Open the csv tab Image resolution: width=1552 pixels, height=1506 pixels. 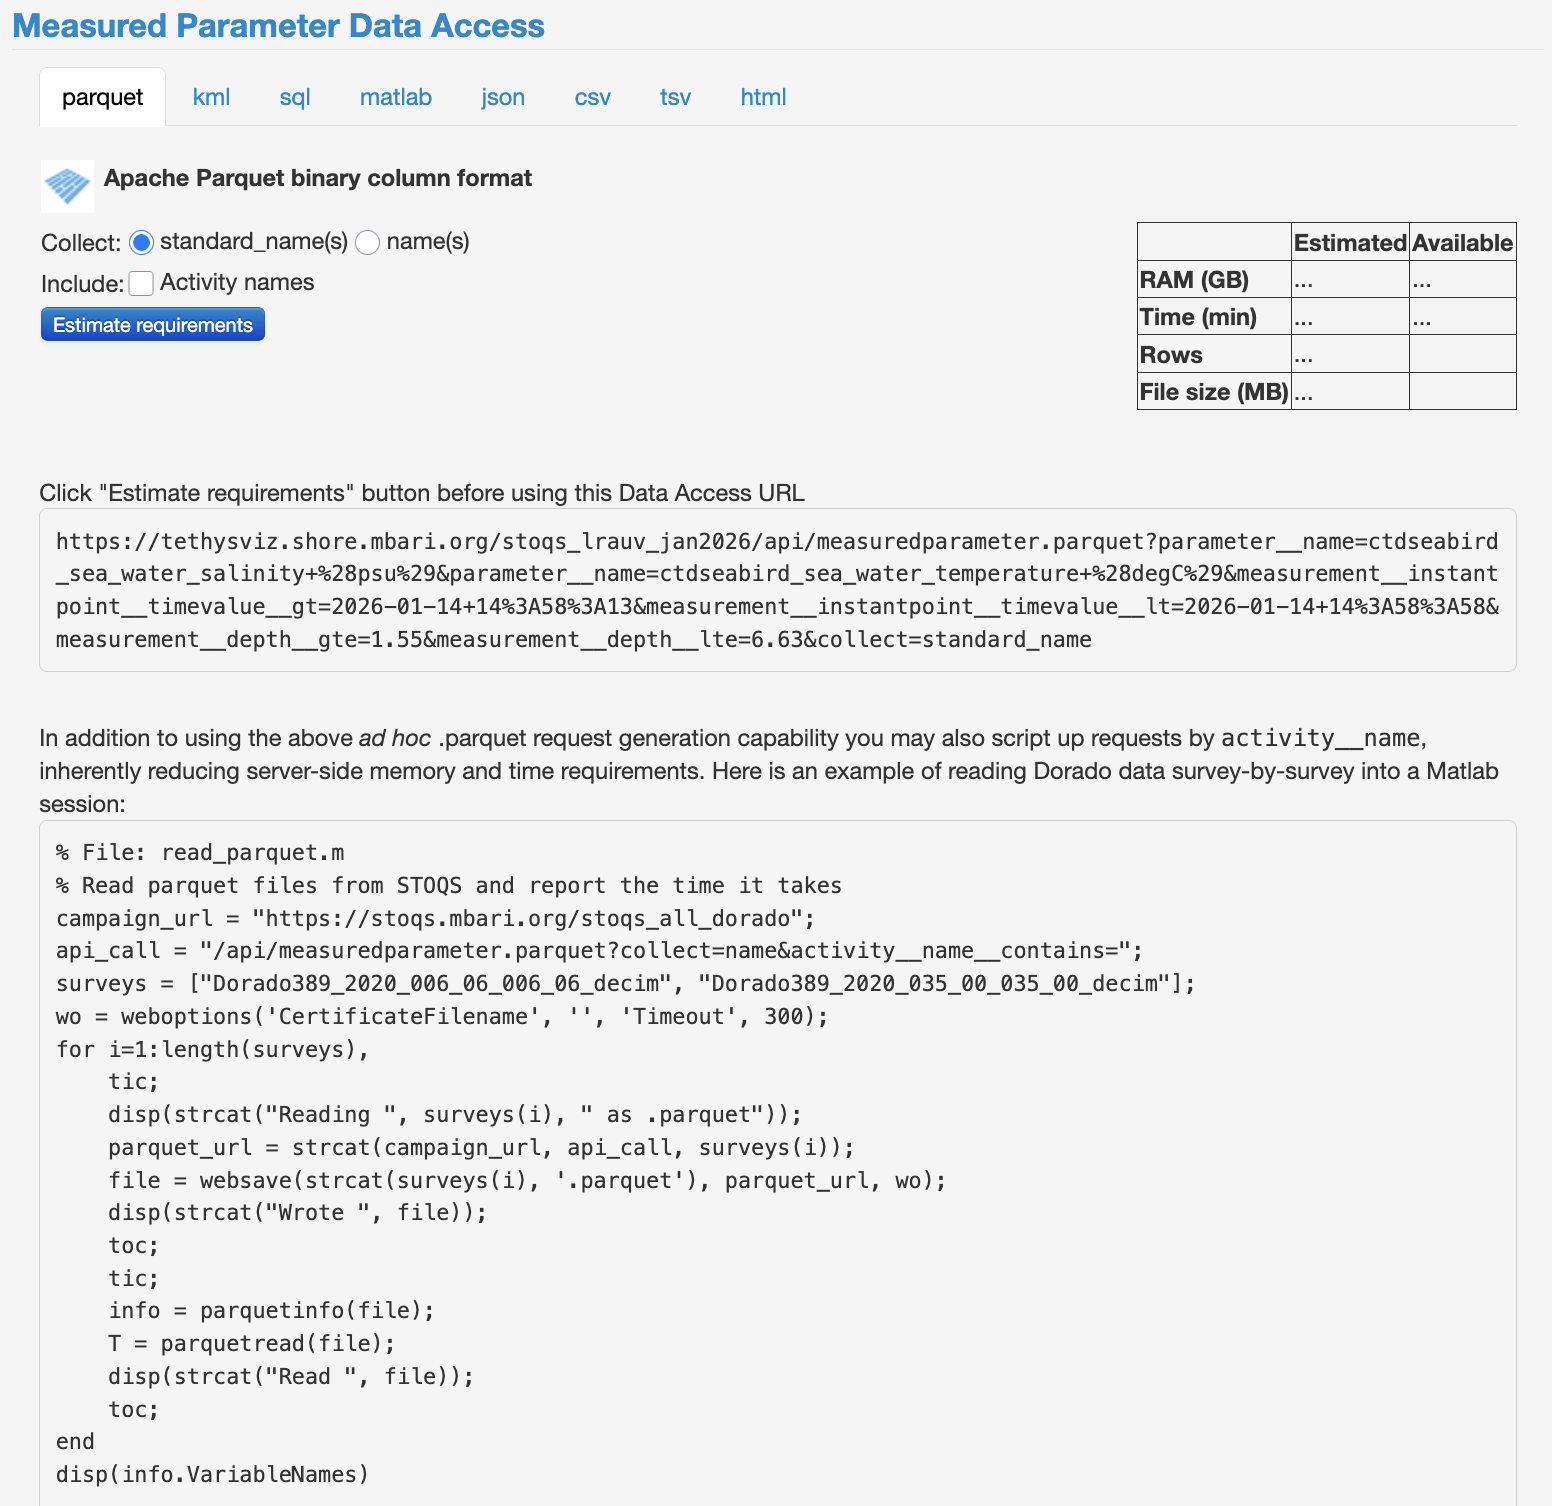click(593, 97)
